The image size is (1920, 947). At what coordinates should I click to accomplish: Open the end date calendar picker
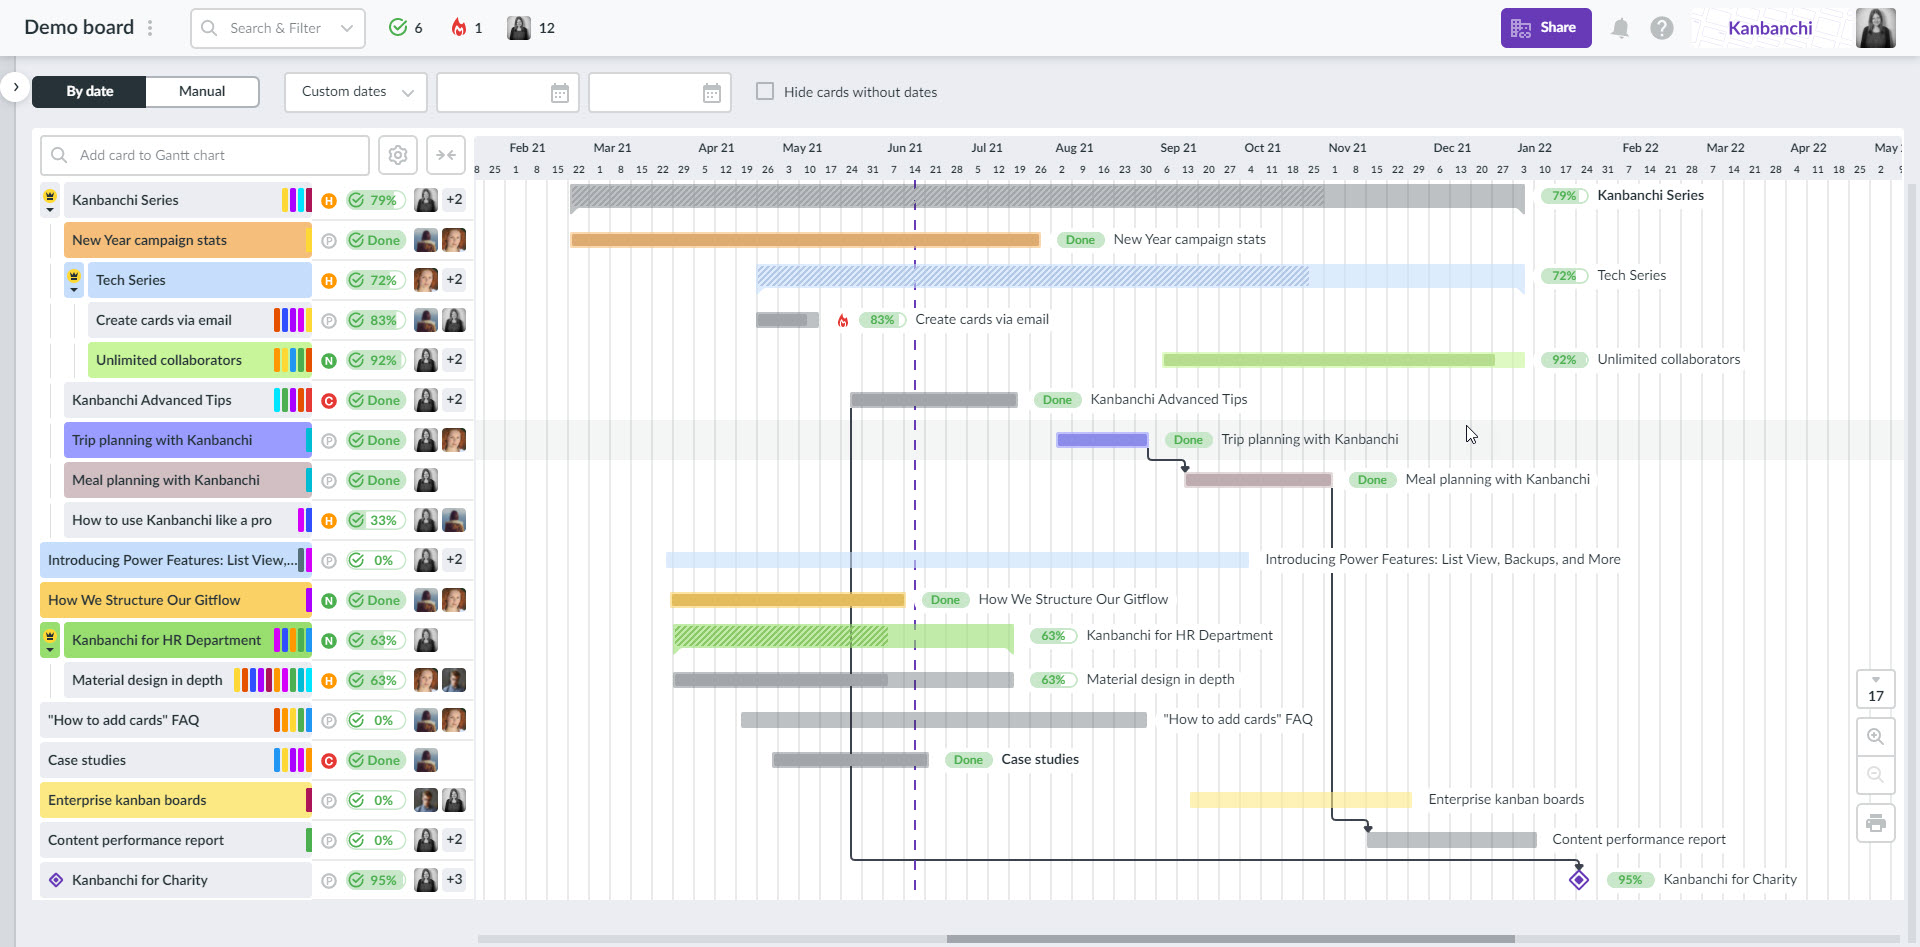pos(712,93)
